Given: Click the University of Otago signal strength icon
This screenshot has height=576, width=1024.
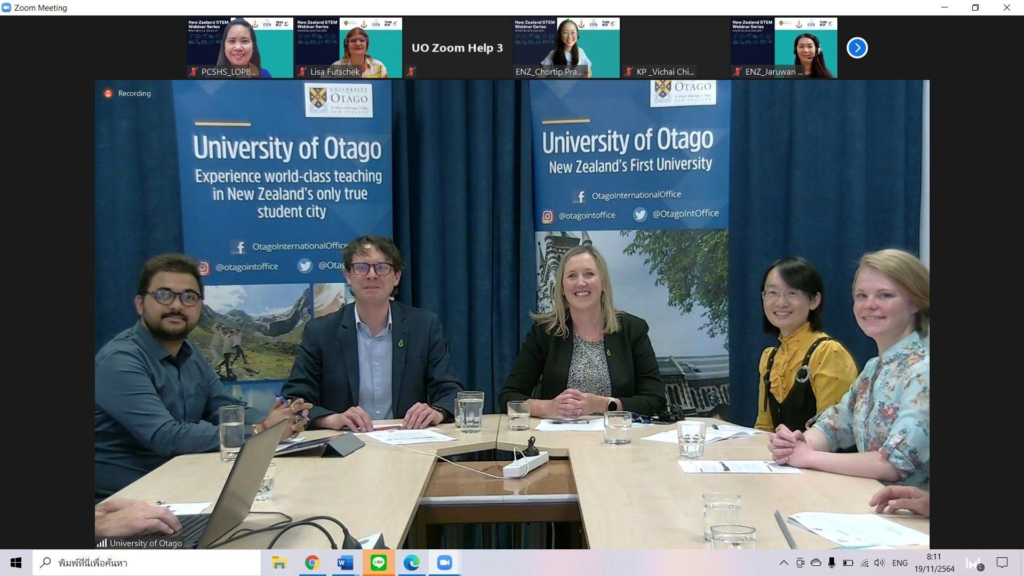Looking at the screenshot, I should pos(102,543).
